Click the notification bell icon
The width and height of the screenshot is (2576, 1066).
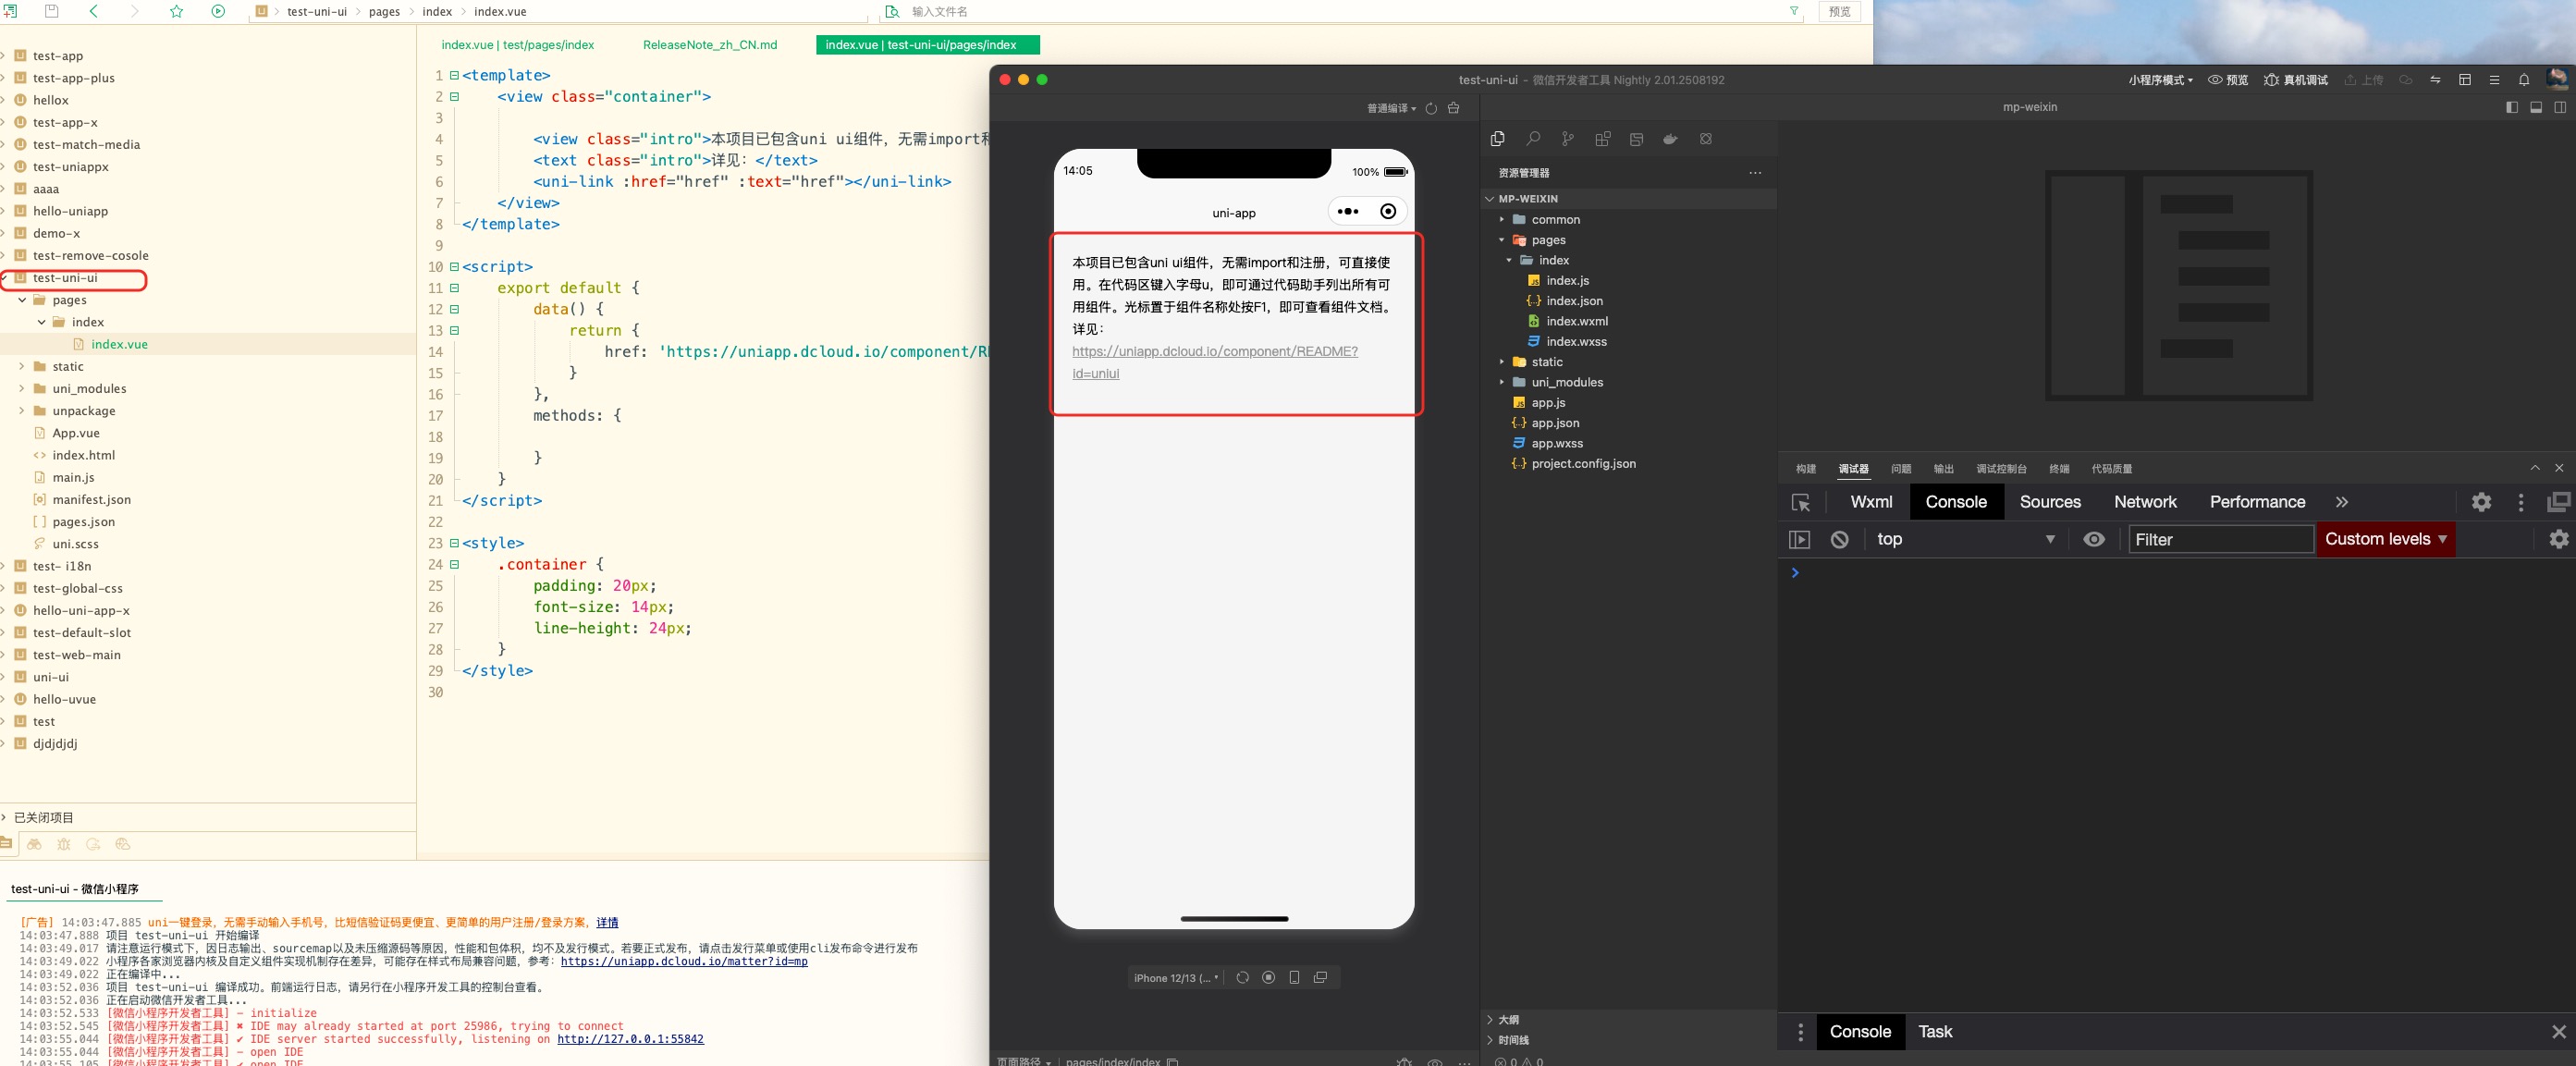pyautogui.click(x=2523, y=80)
